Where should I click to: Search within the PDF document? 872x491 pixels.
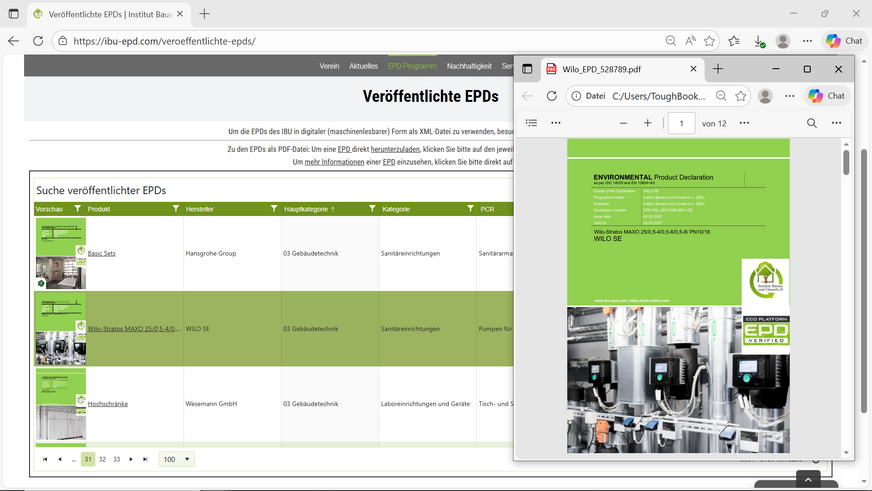tap(811, 123)
